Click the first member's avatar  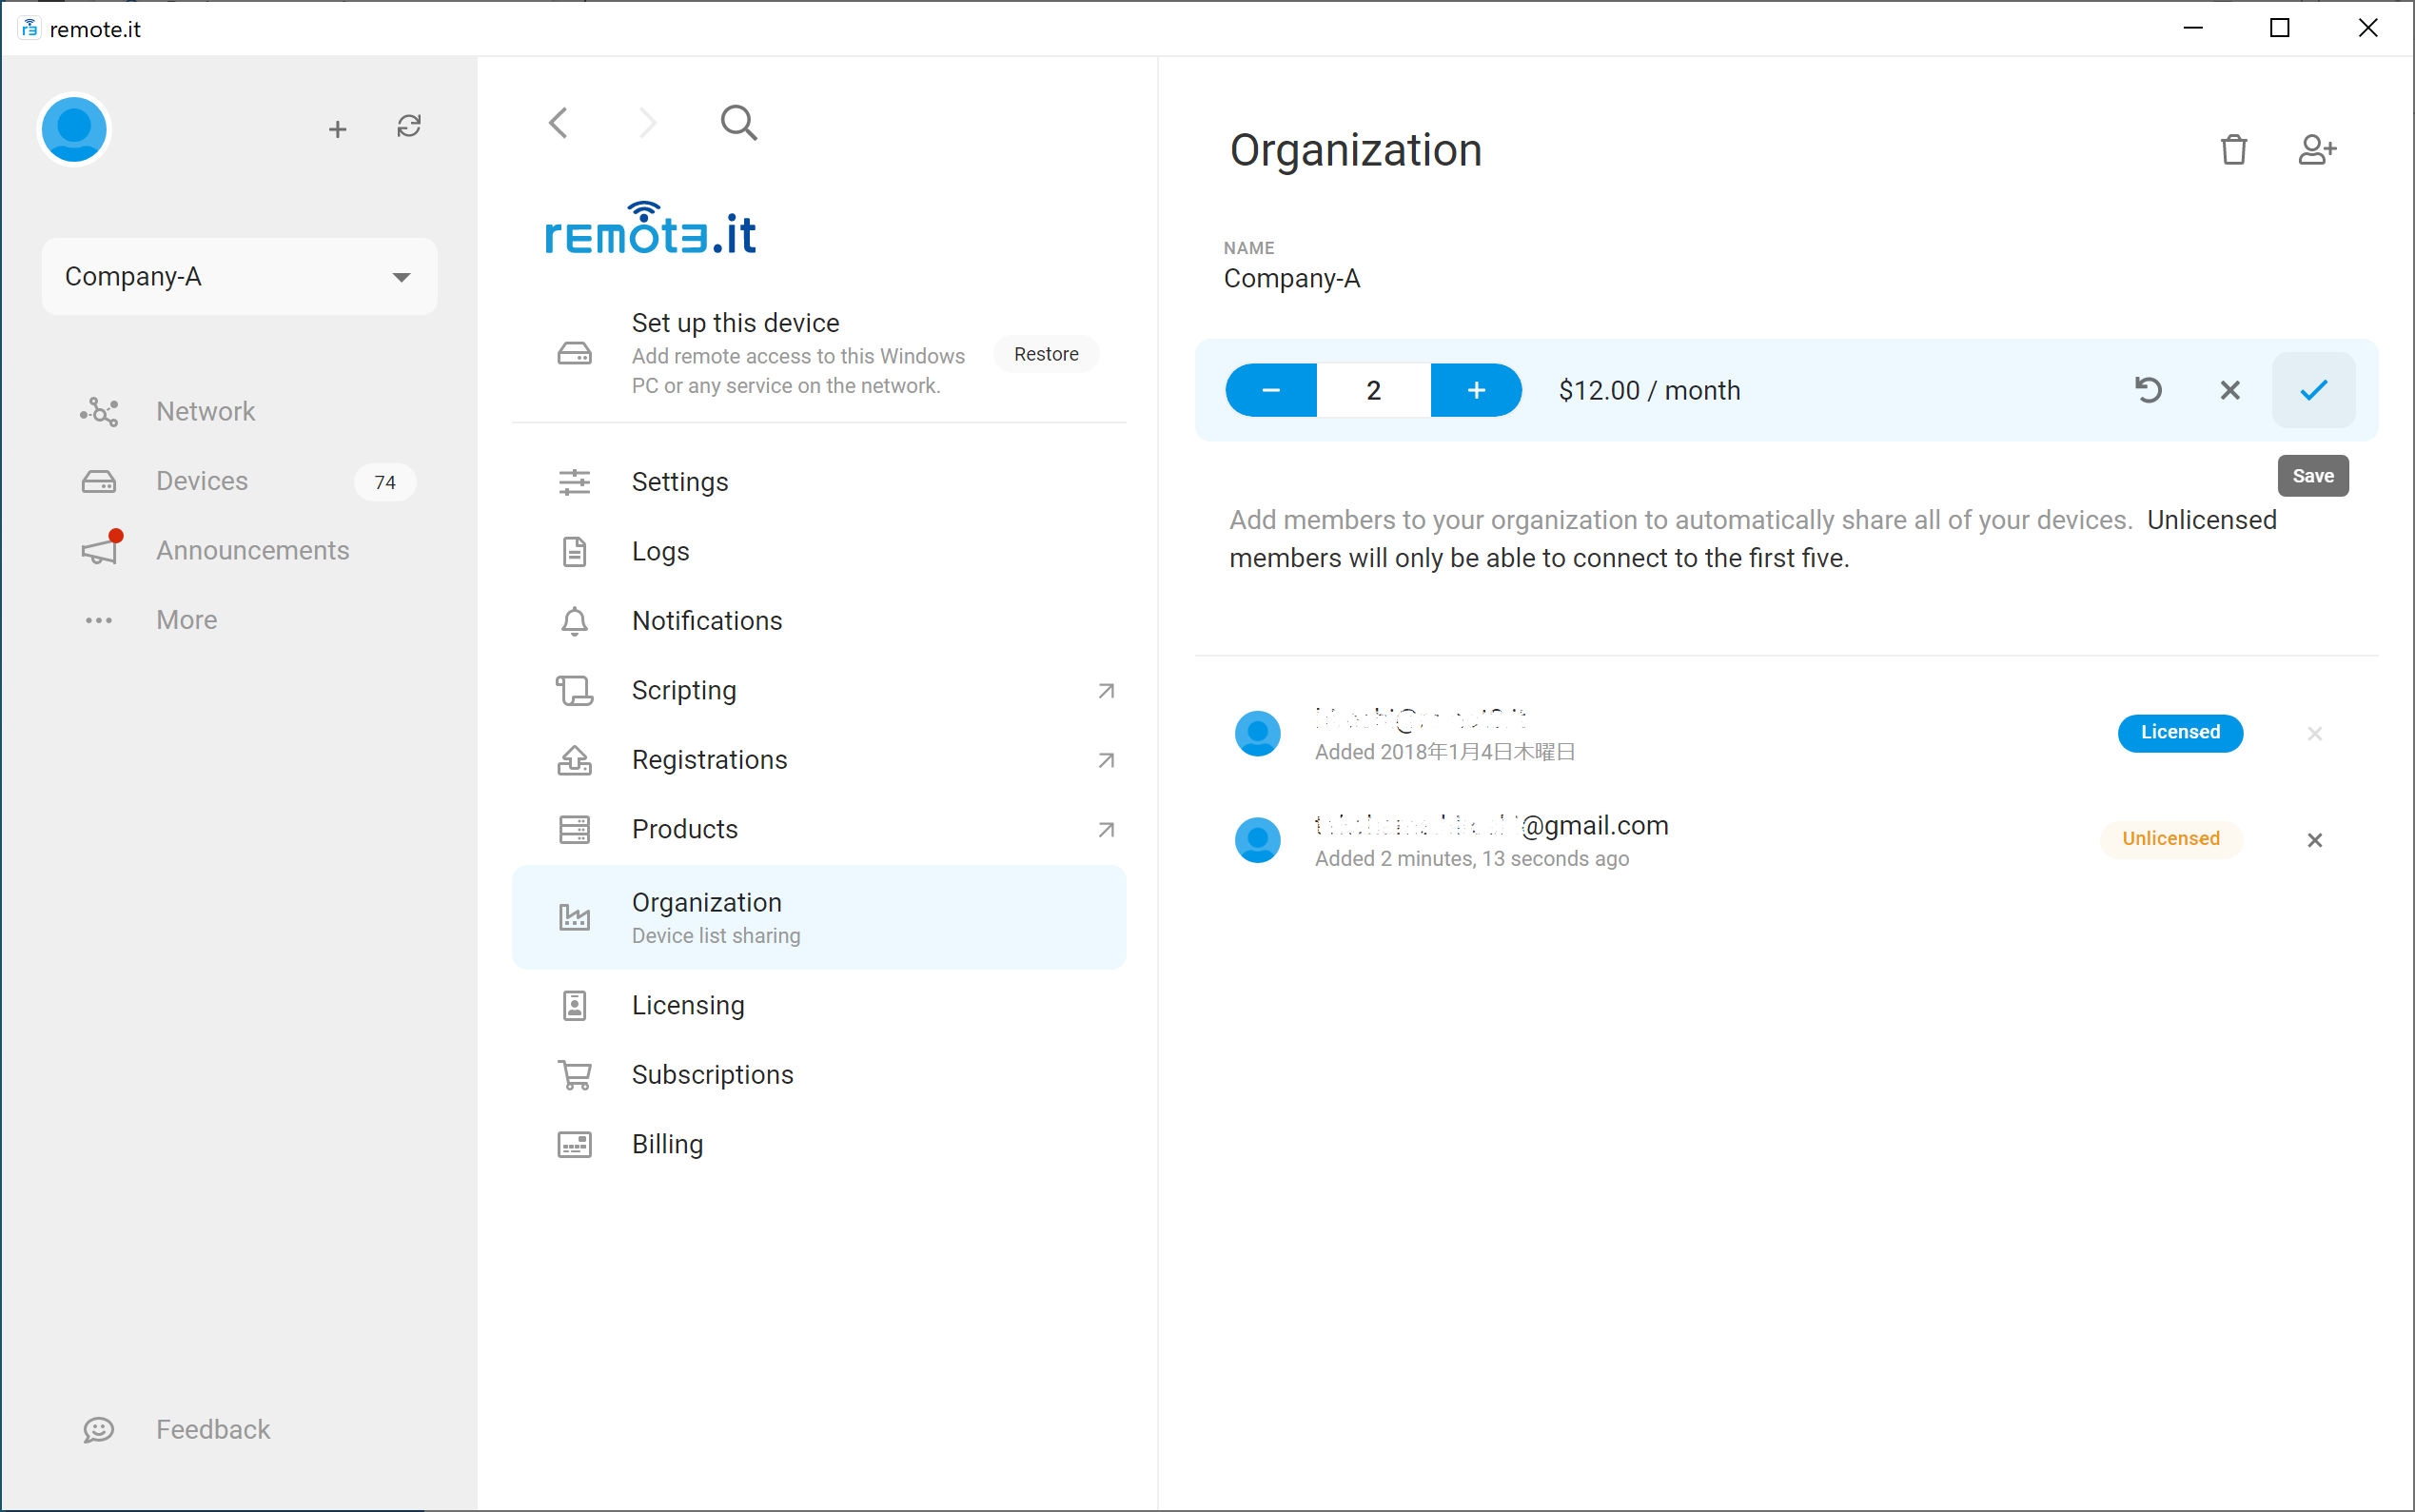[1258, 734]
